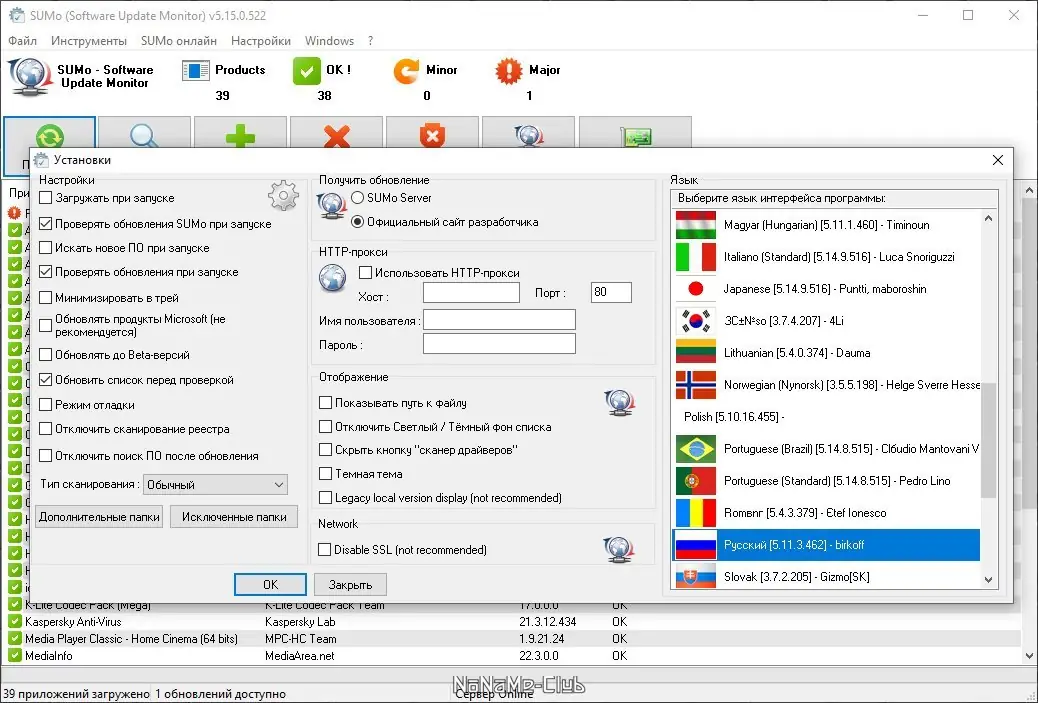Screen dimensions: 1038x703
Task: Click the SUMo globe logo icon
Action: (x=30, y=76)
